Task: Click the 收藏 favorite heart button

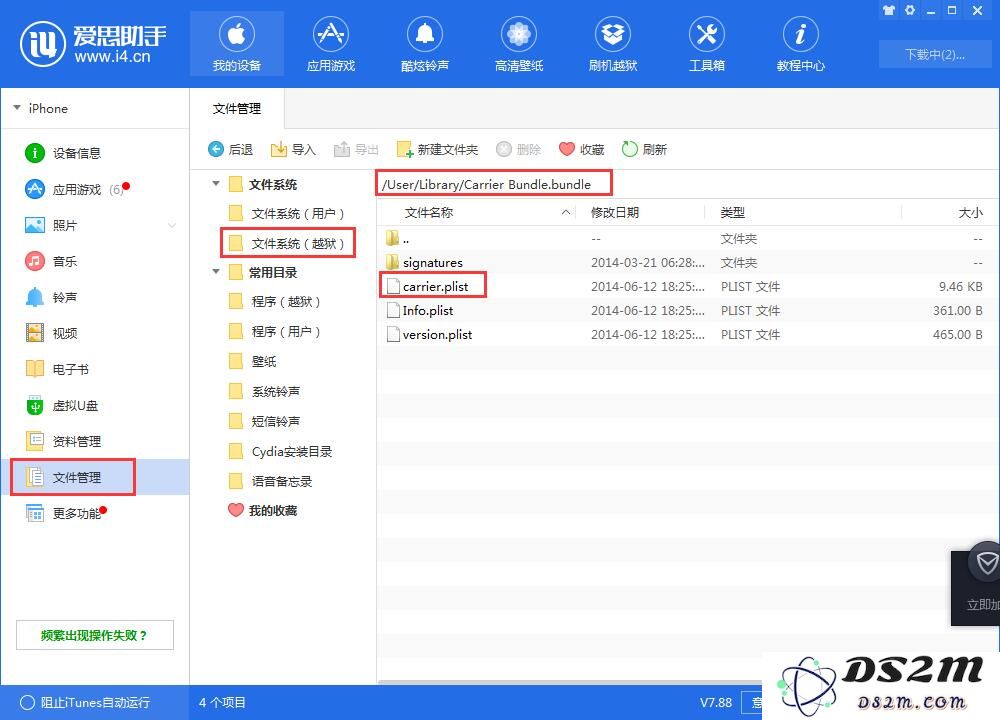Action: tap(582, 149)
